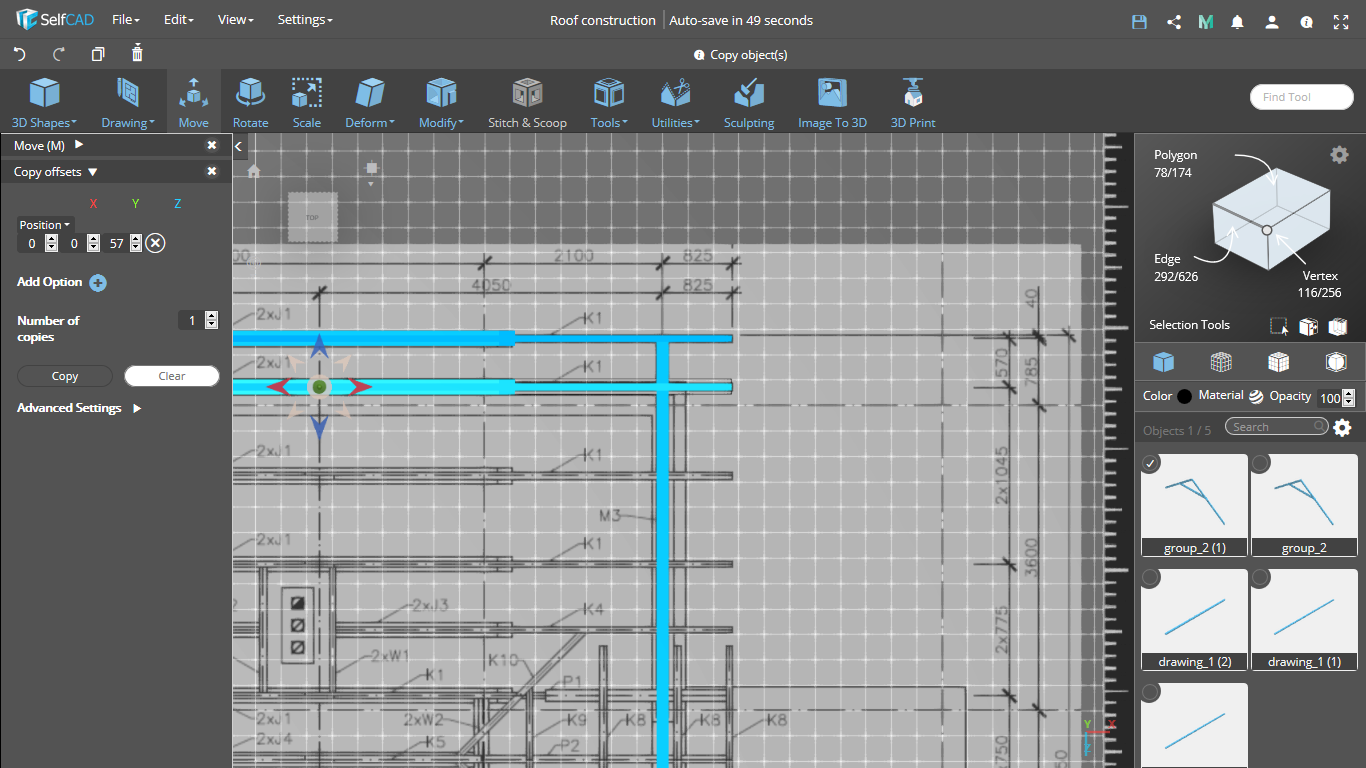Open the Image To 3D tool
This screenshot has height=768, width=1366.
pos(832,103)
